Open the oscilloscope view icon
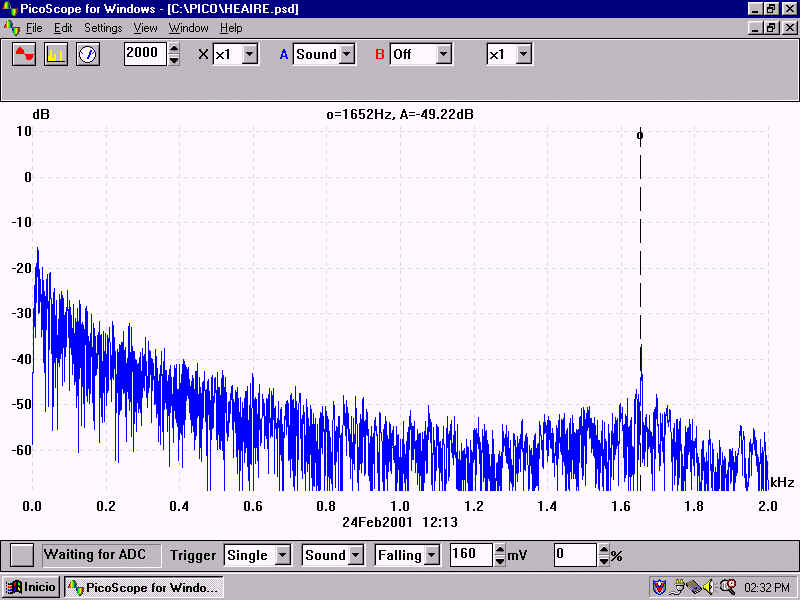The width and height of the screenshot is (800, 600). tap(24, 54)
